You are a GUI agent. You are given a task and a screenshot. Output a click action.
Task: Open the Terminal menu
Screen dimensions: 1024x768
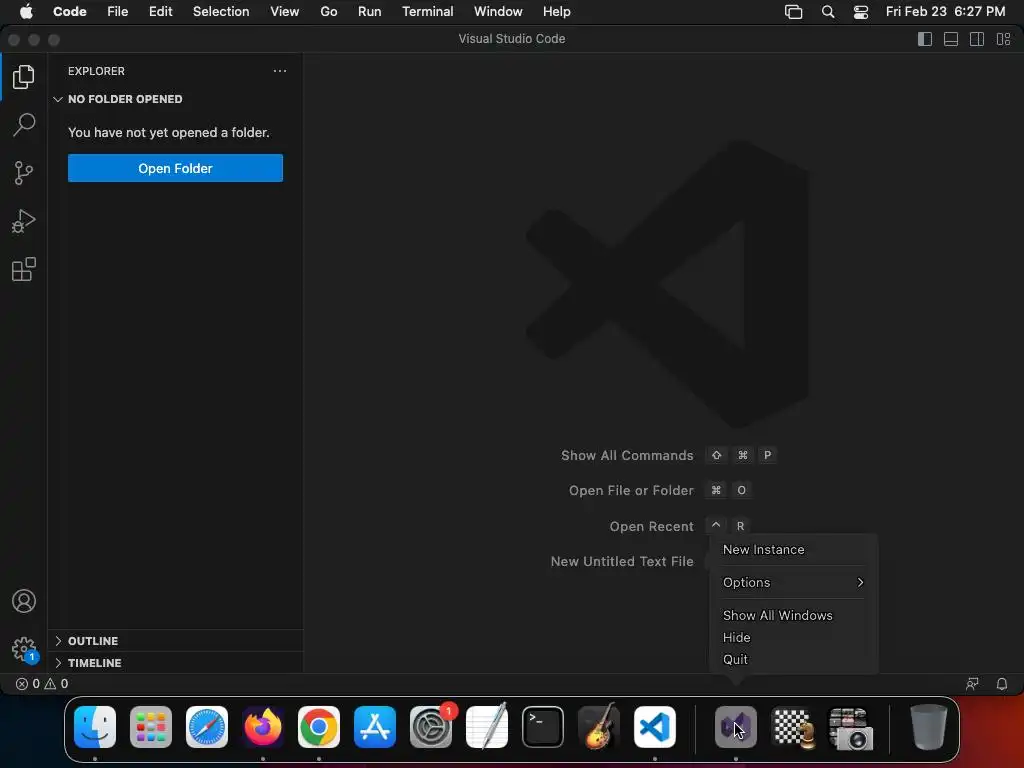pos(428,12)
